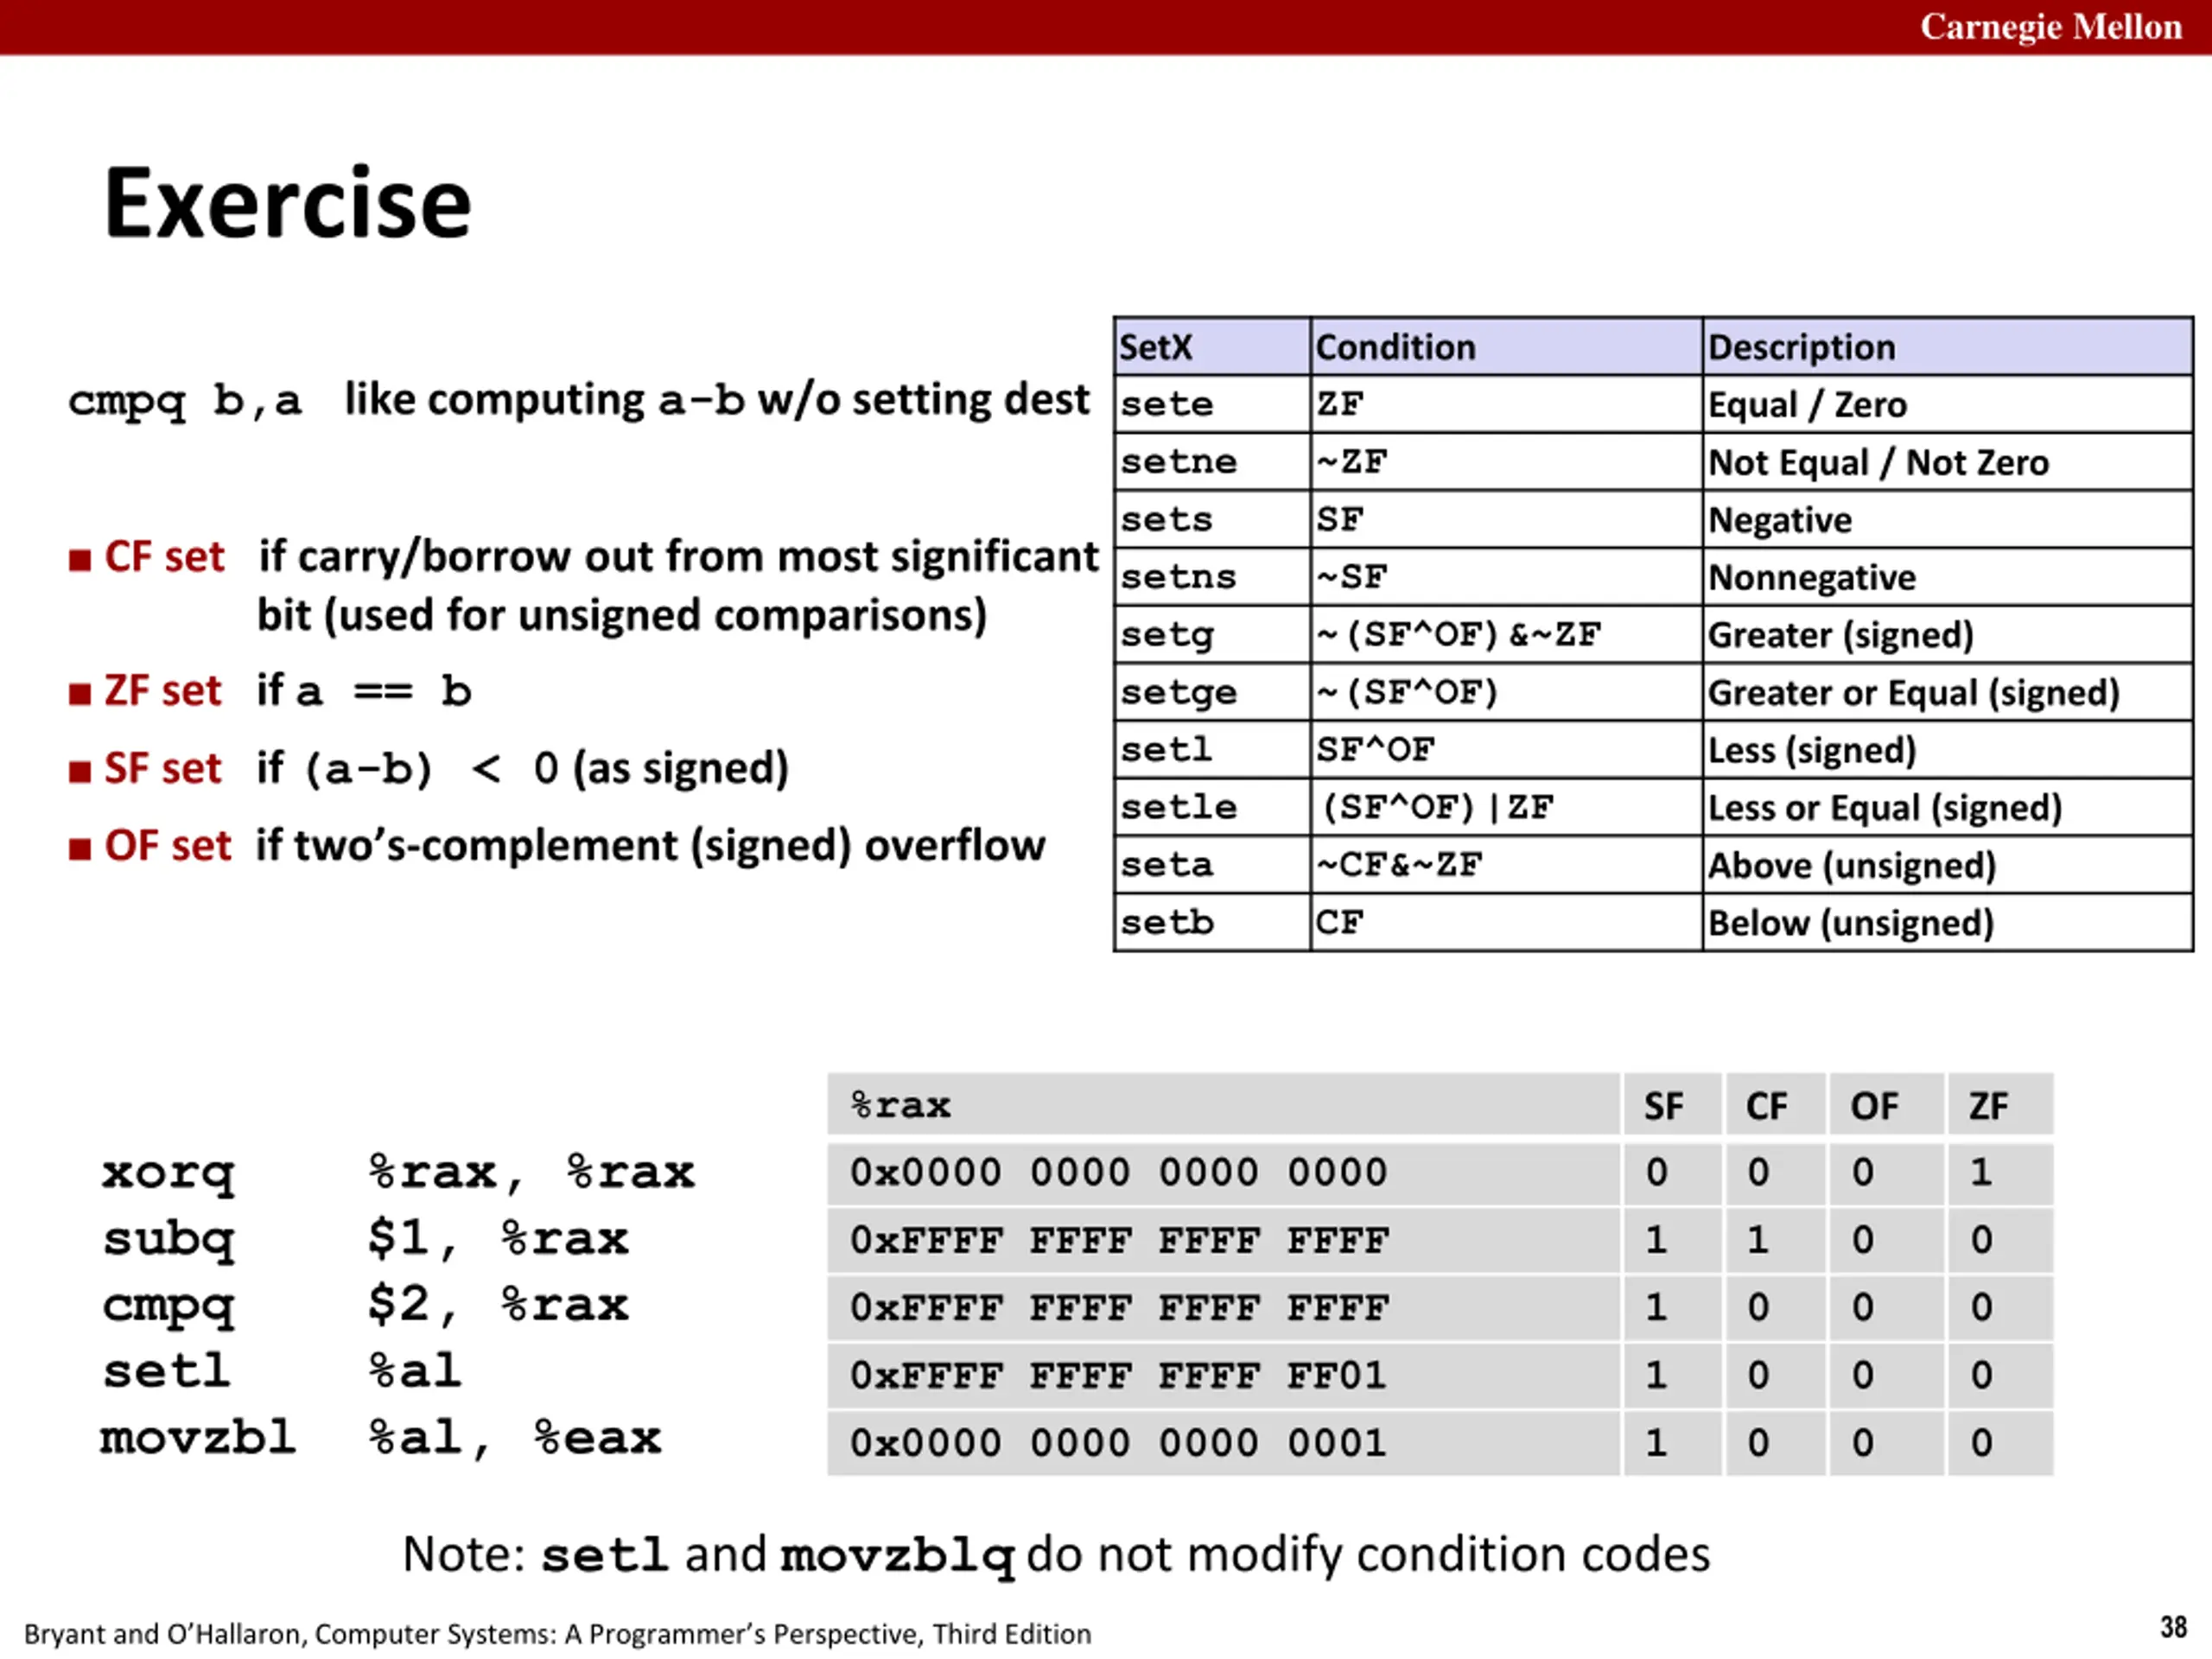The image size is (2212, 1659).
Task: Click the 'Not Equal / Not Zero' description
Action: coord(1947,462)
